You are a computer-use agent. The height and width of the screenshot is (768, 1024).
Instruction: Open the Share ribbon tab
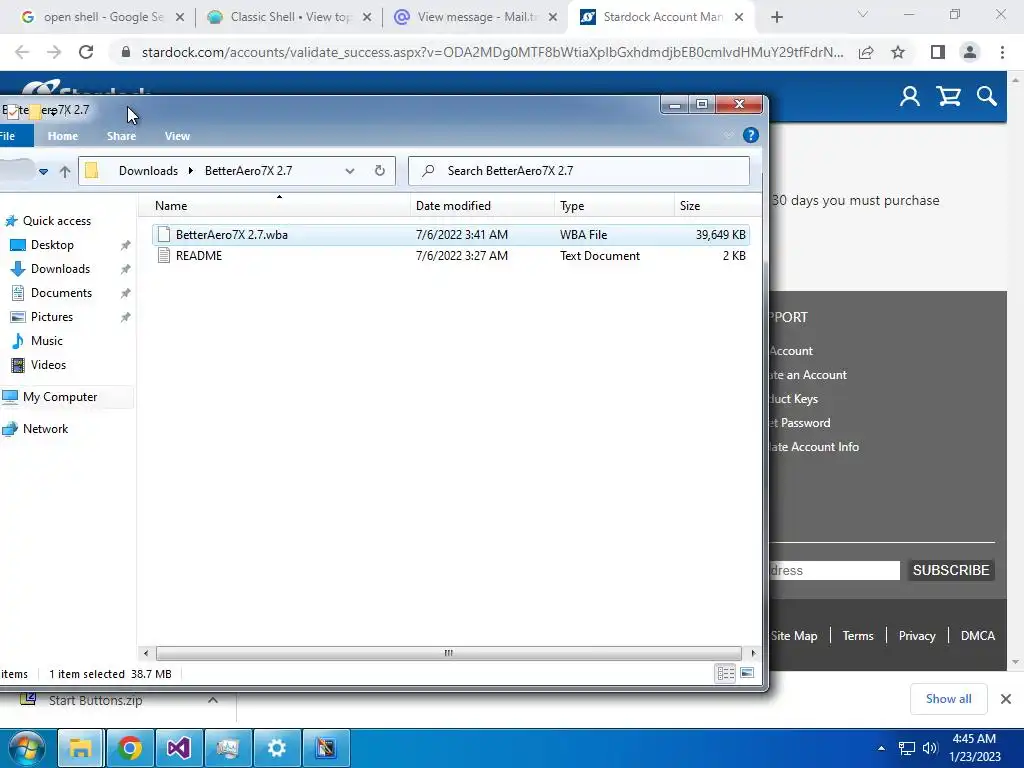click(121, 136)
